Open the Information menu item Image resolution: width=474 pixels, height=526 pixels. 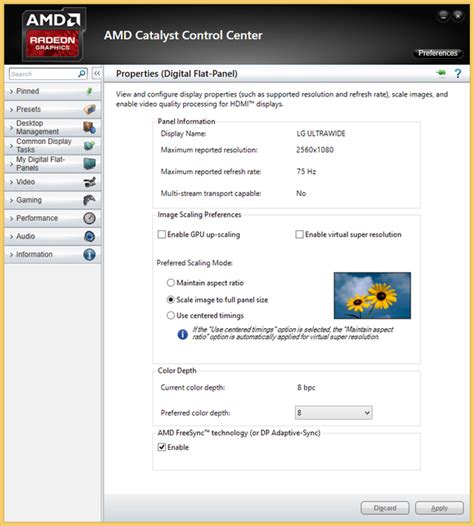(x=53, y=254)
